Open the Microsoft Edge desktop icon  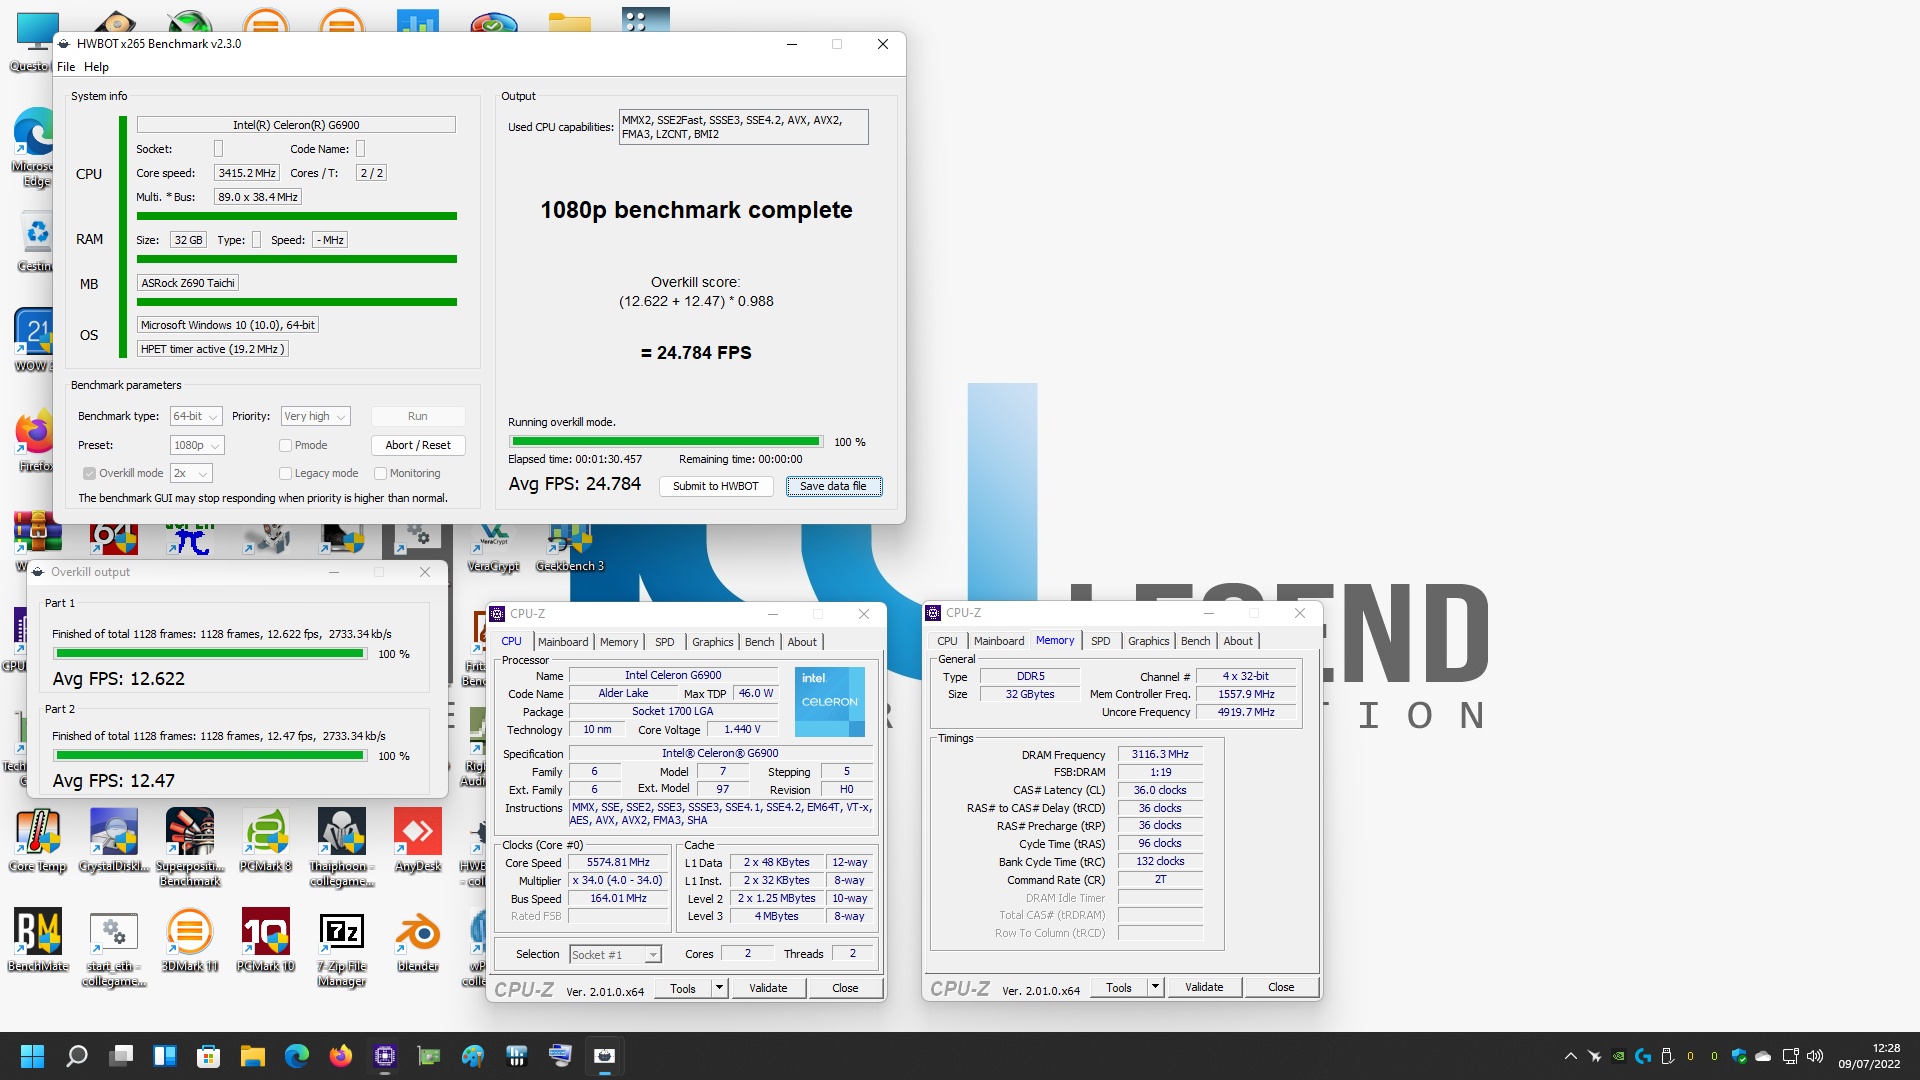click(x=34, y=147)
